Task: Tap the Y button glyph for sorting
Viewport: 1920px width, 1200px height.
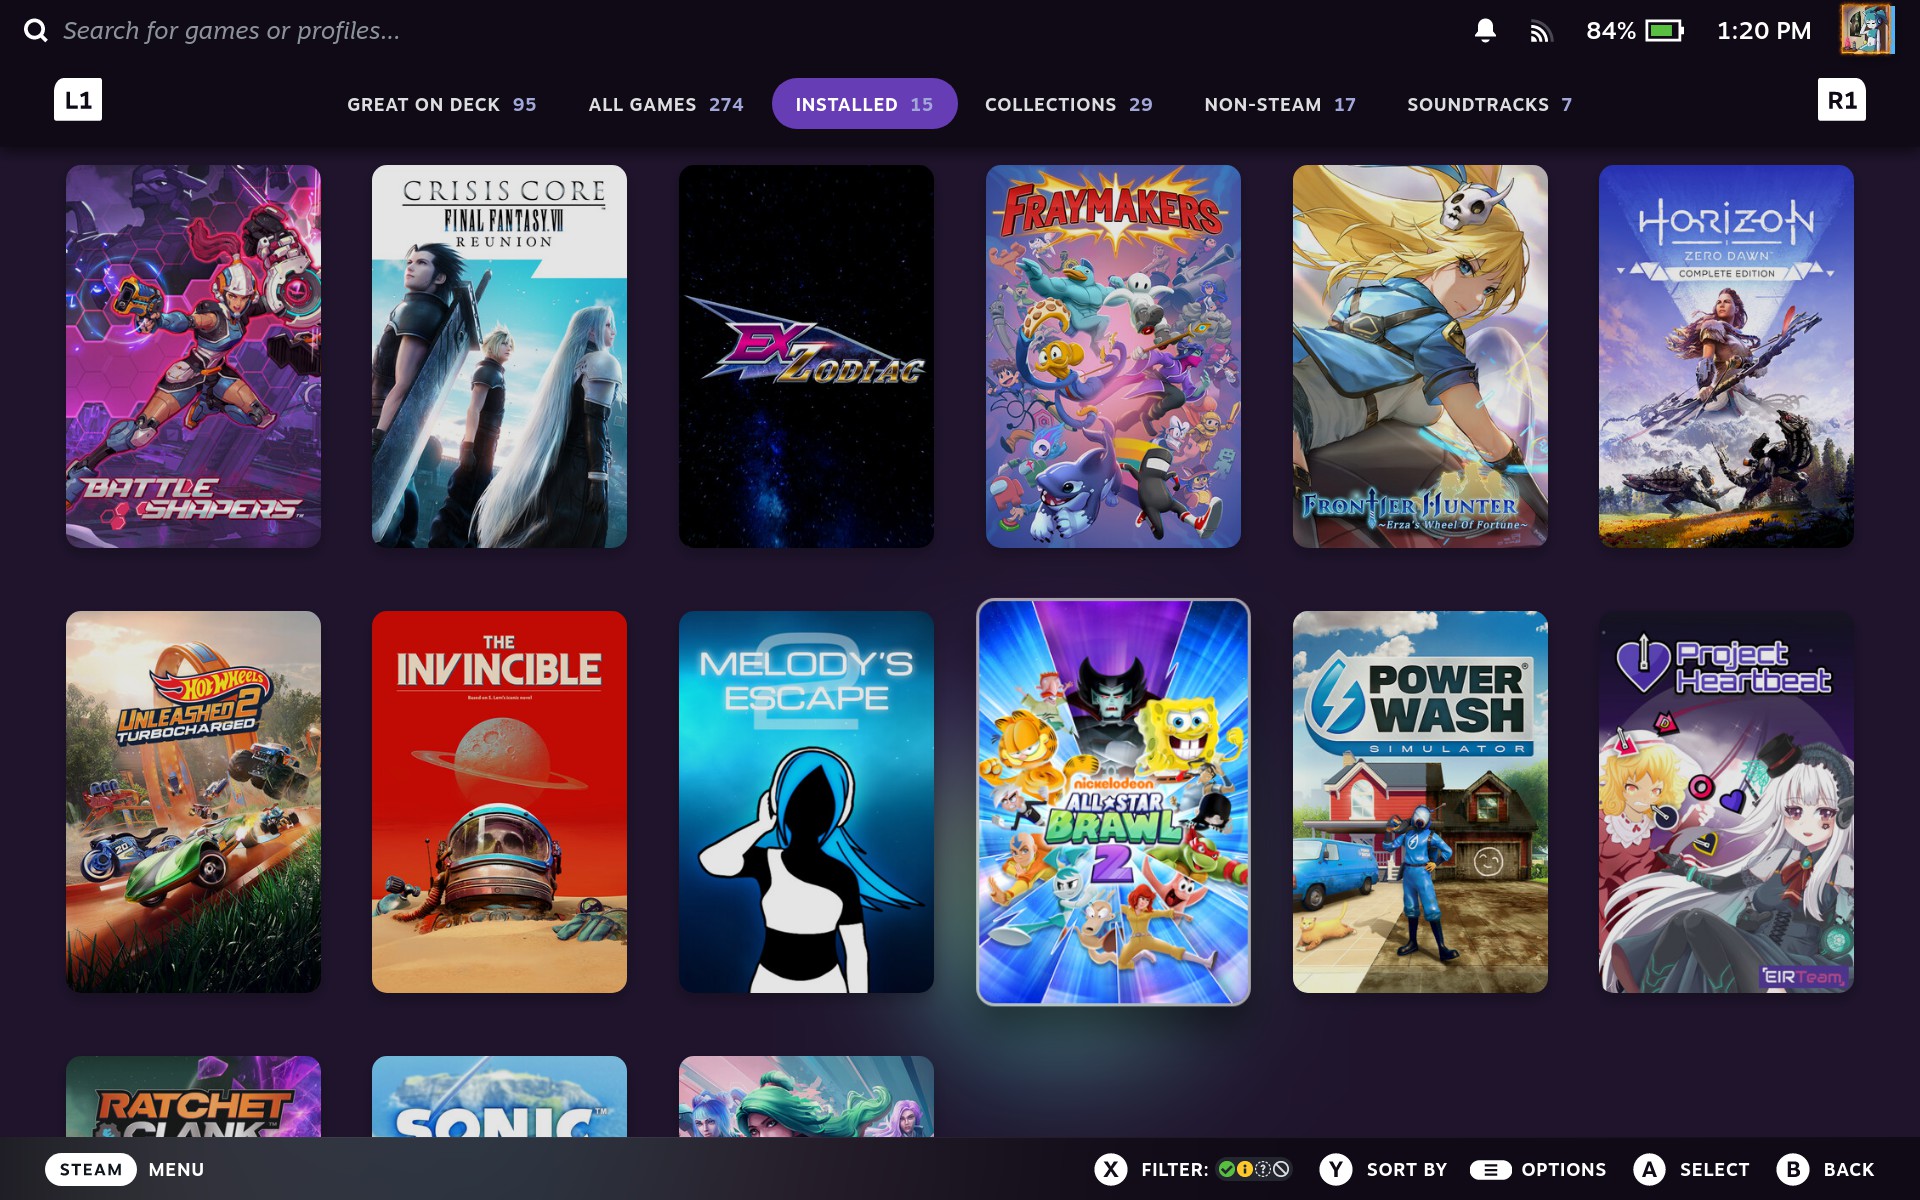Action: pos(1336,1169)
